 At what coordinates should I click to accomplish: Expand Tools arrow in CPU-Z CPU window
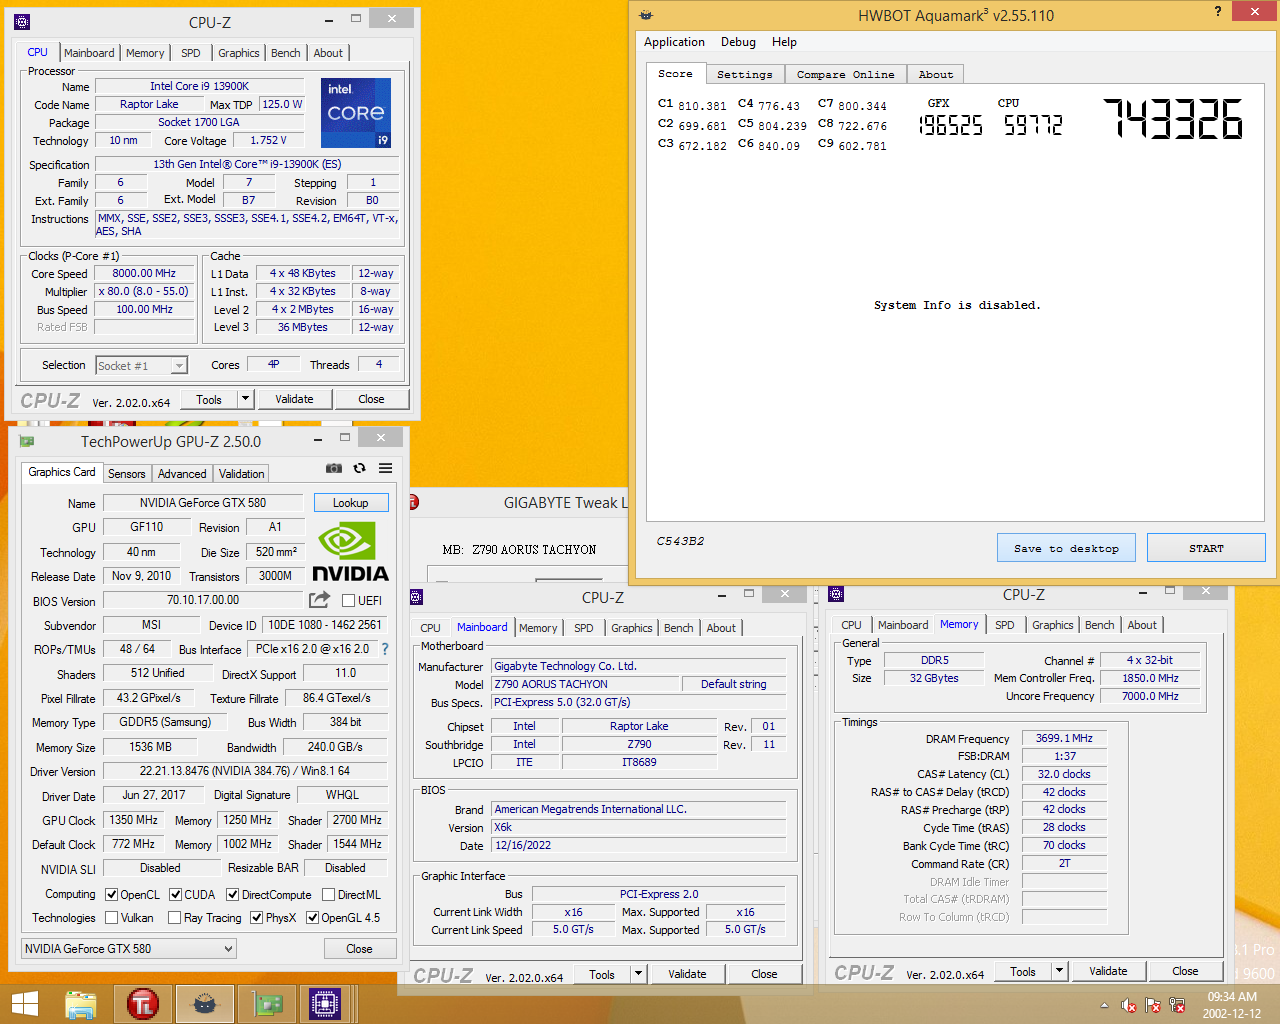click(245, 399)
